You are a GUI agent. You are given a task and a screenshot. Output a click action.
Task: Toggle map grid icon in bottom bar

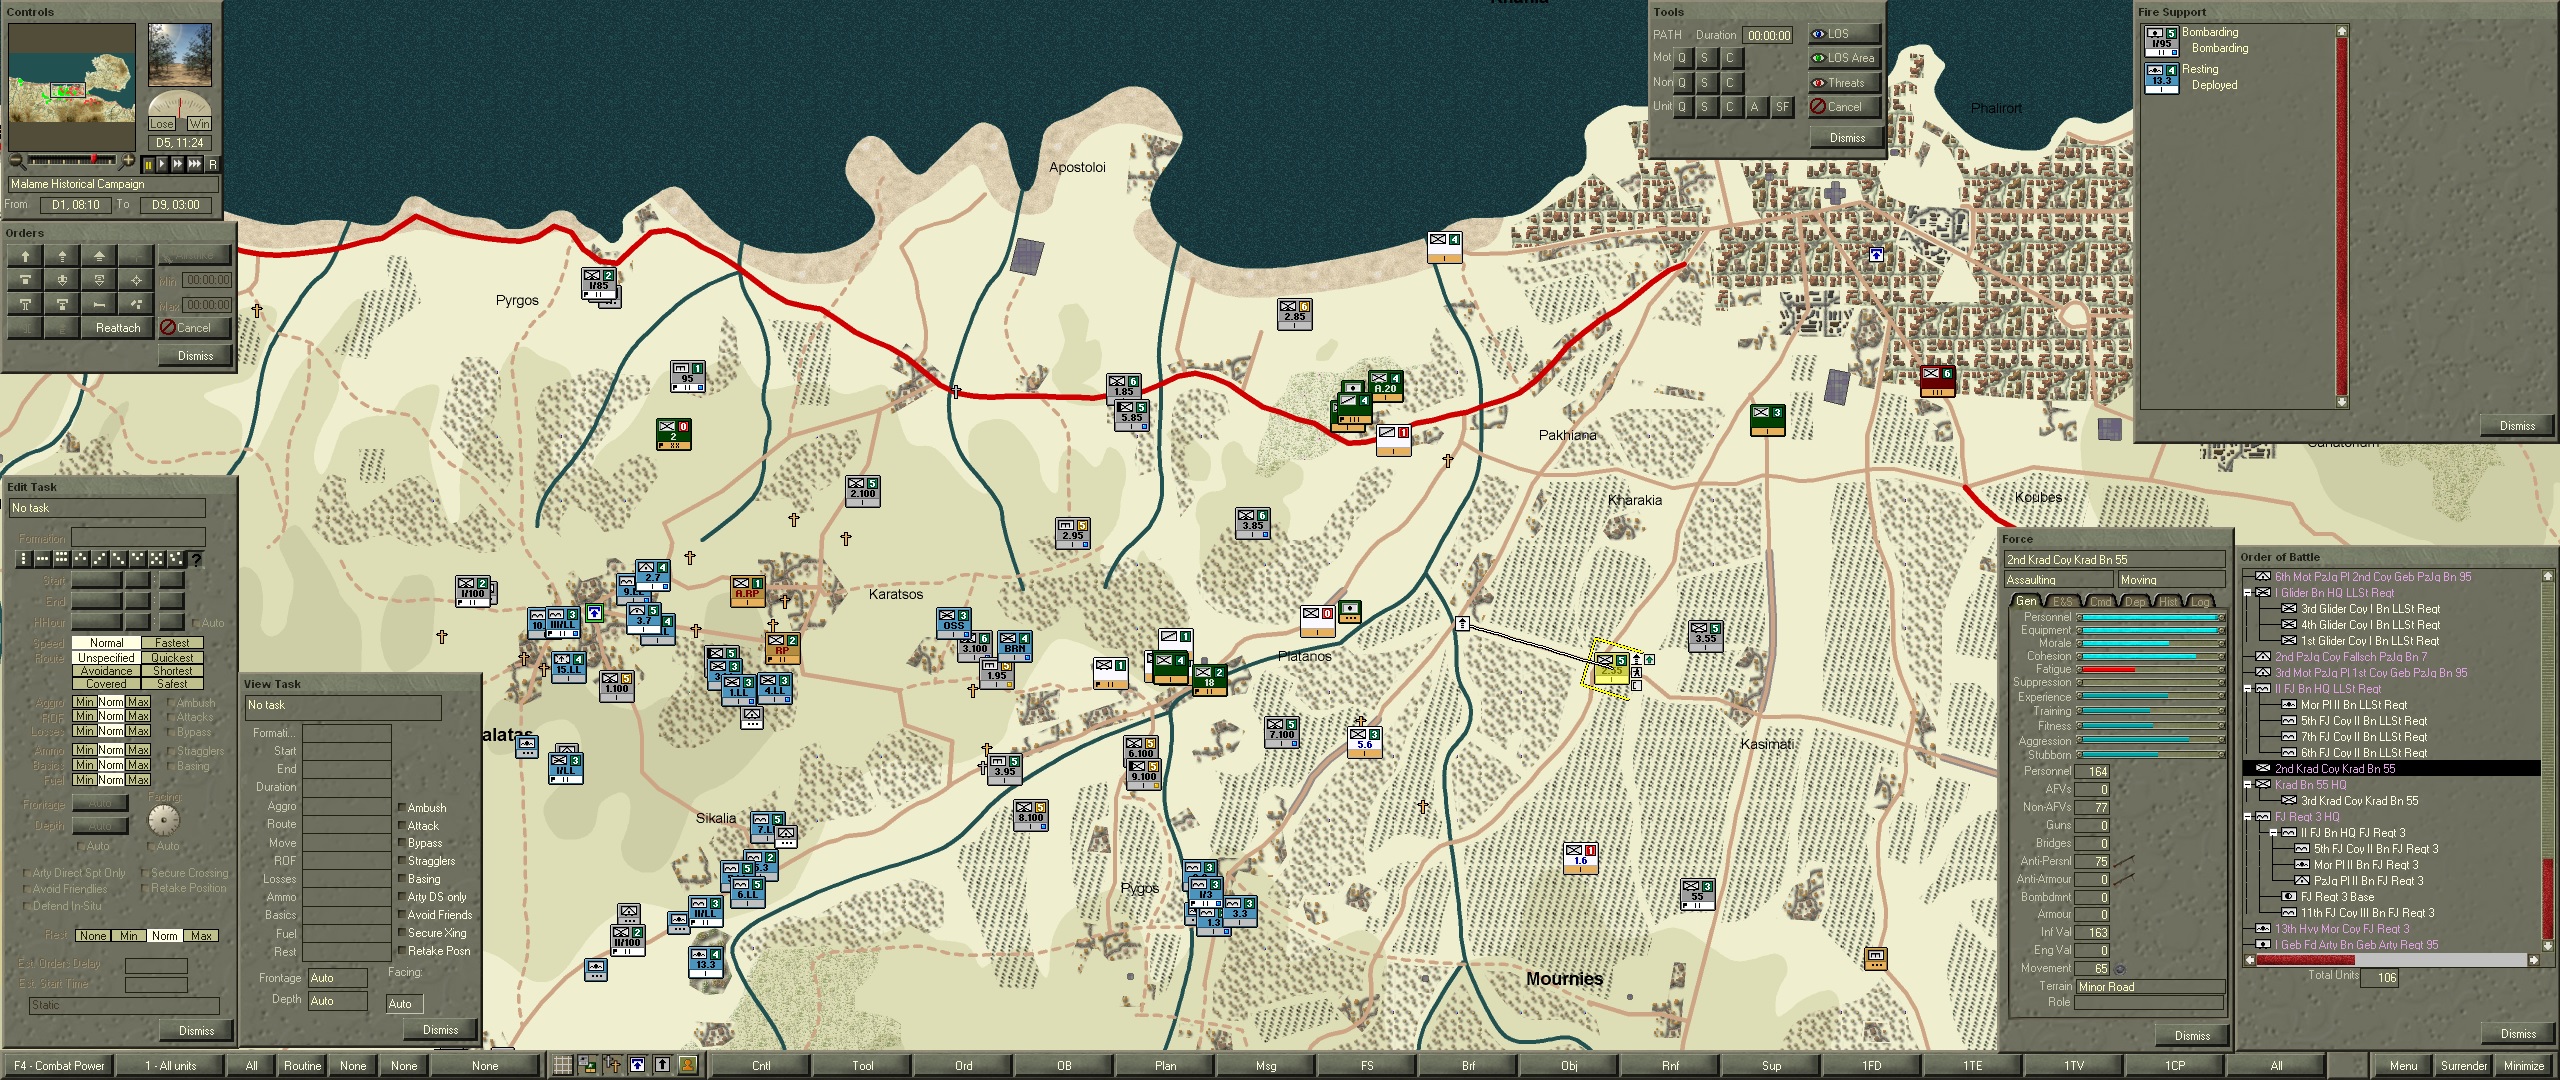(563, 1066)
